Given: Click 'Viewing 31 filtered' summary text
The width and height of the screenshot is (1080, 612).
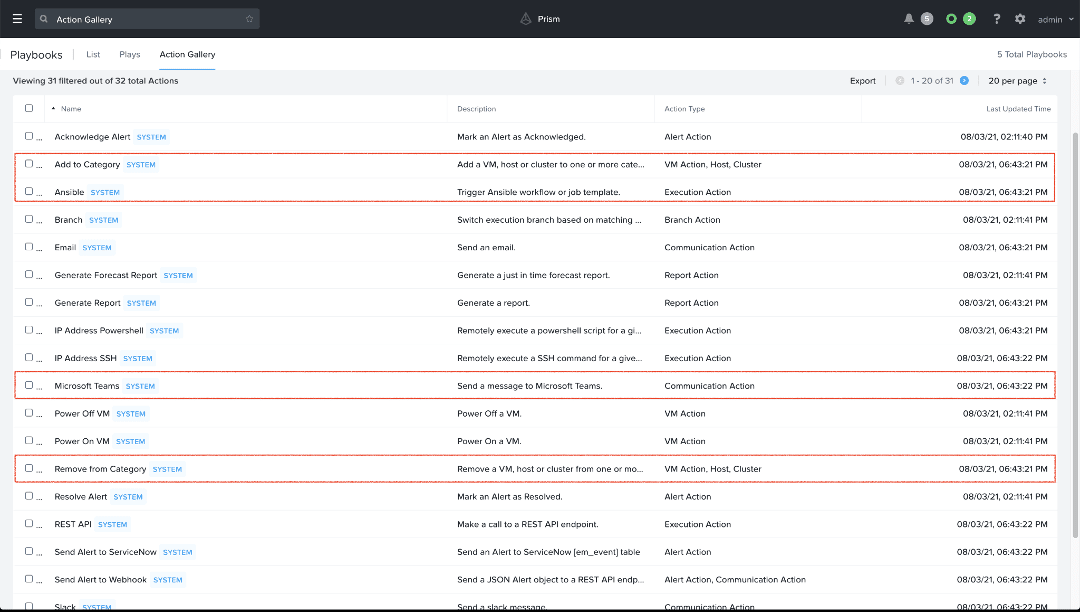Looking at the screenshot, I should point(96,81).
